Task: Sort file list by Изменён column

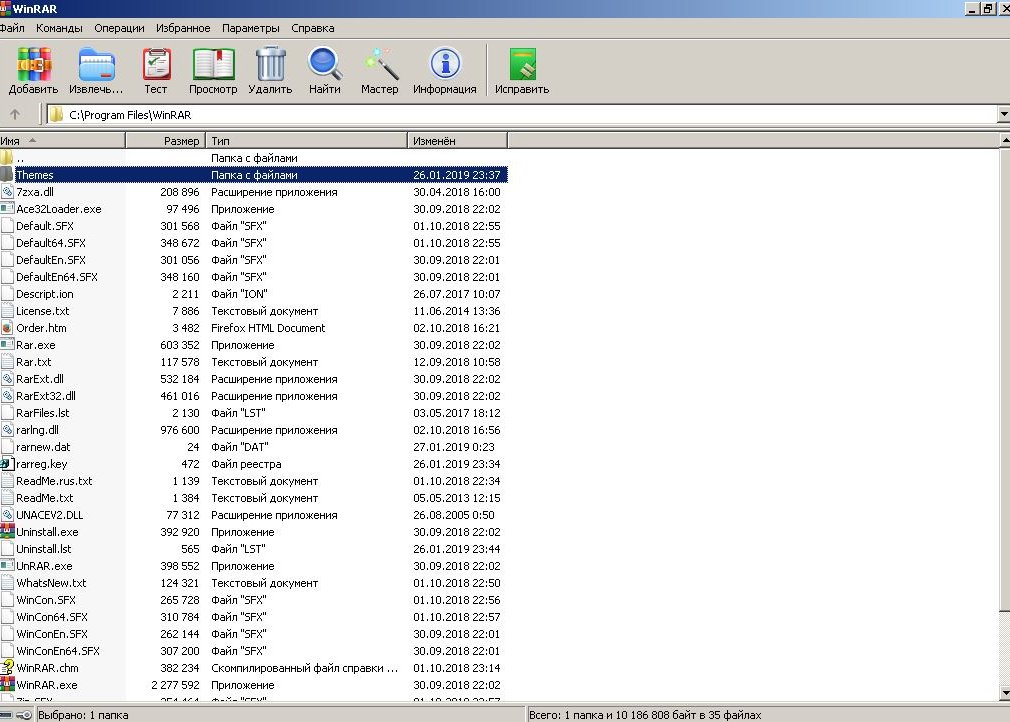Action: (458, 140)
